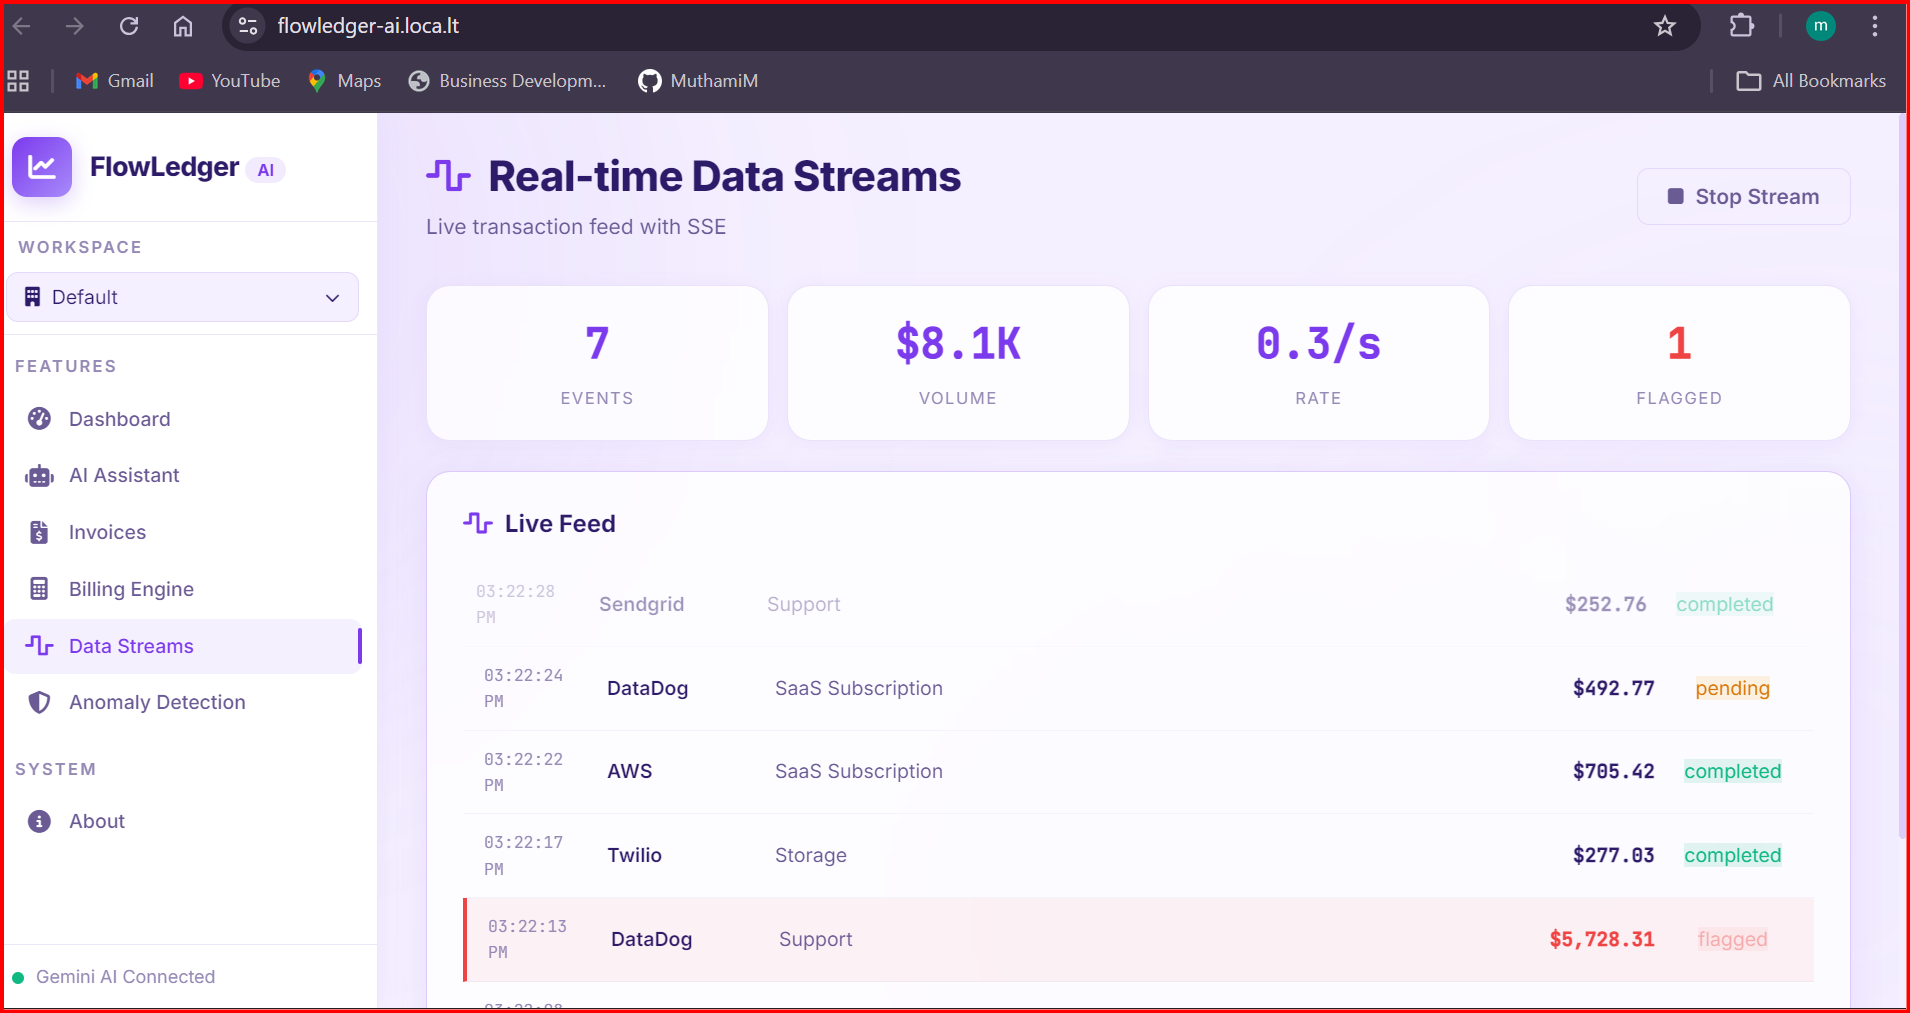
Task: Click the page vertical scrollbar
Action: [x=1902, y=475]
